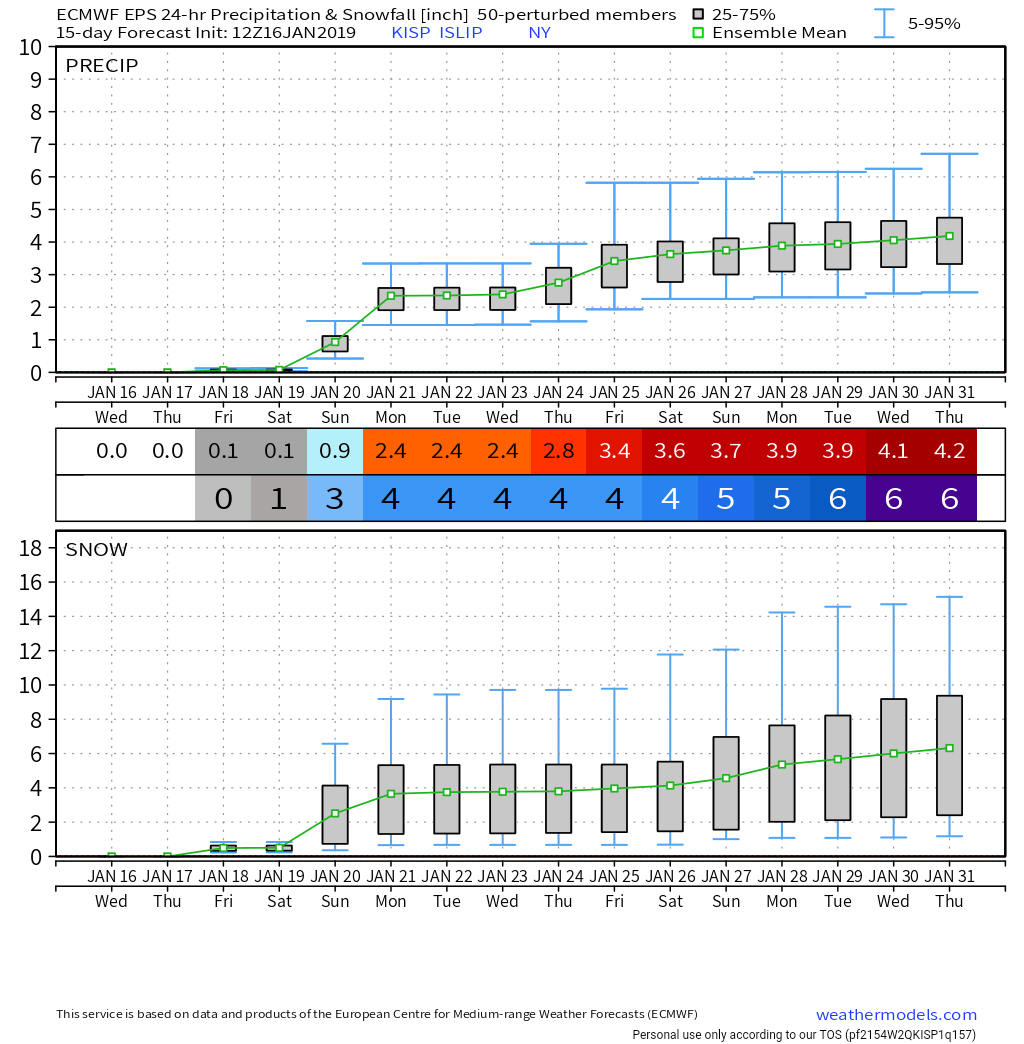Click the ECMWF data attribution footer text
Image resolution: width=1024 pixels, height=1044 pixels.
tap(377, 1014)
